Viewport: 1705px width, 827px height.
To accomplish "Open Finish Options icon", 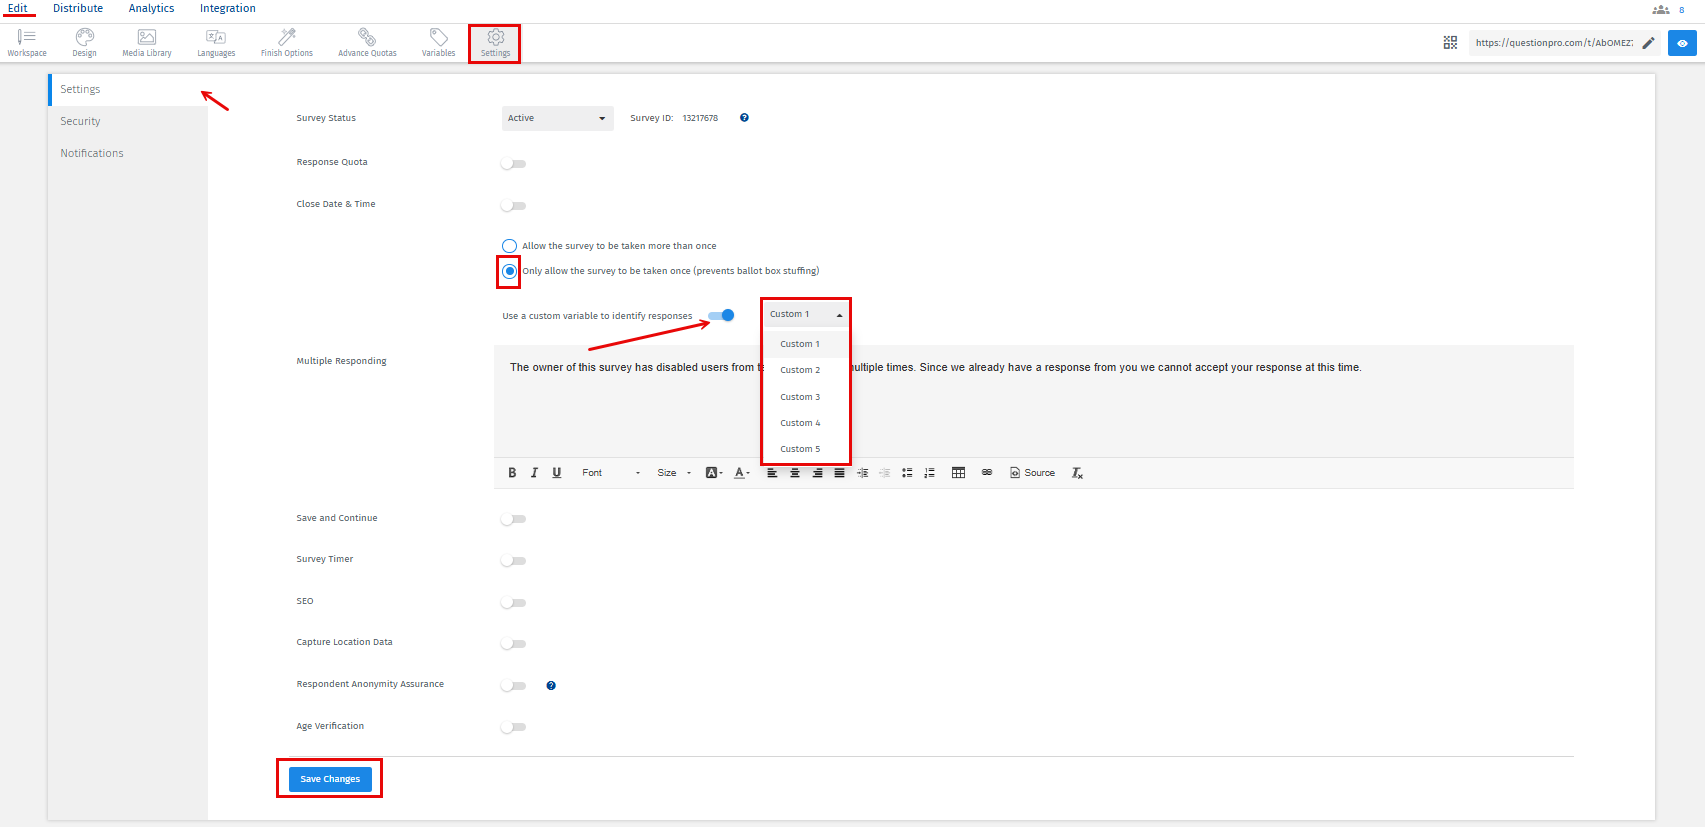I will [287, 43].
